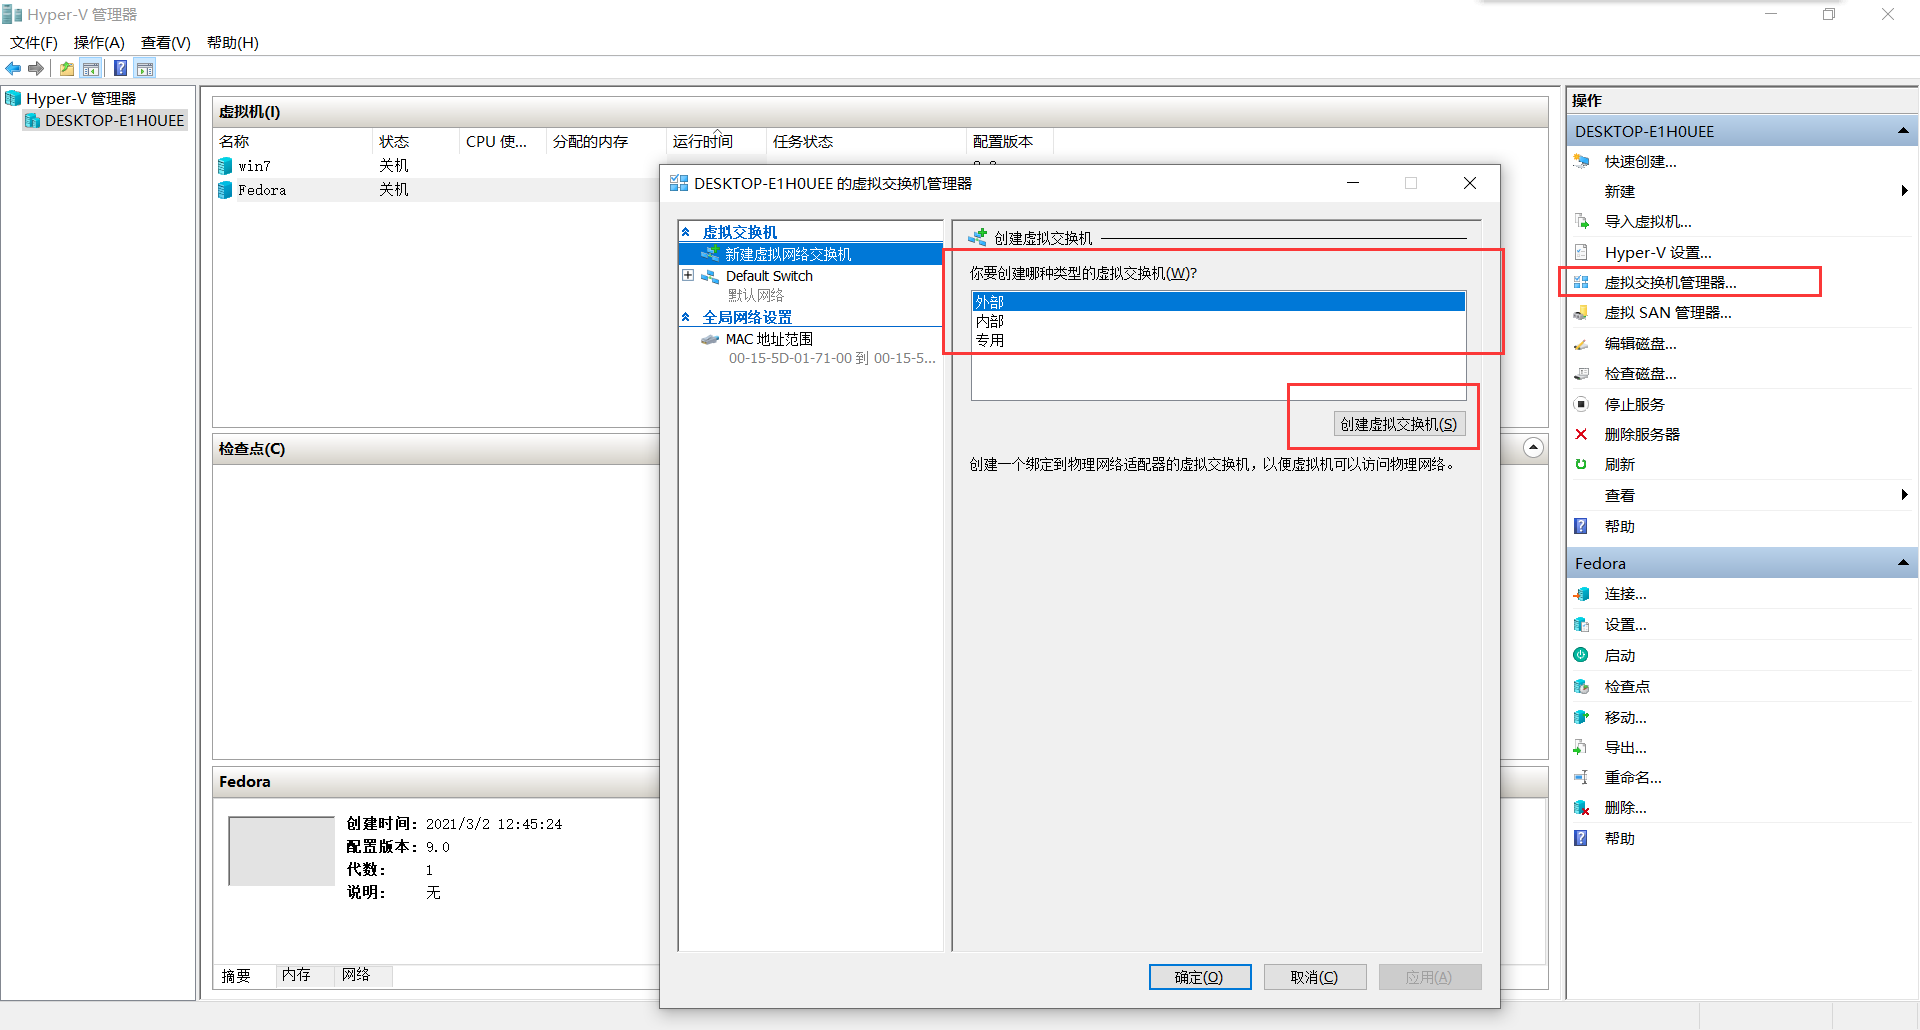Open 快速创建 quick create action

click(1640, 161)
